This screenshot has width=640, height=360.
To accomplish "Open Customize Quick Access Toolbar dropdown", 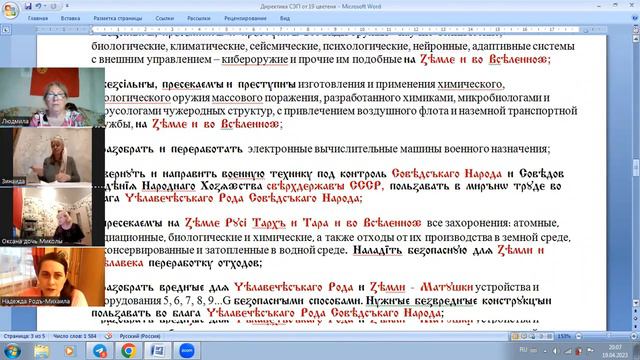I will pyautogui.click(x=67, y=6).
